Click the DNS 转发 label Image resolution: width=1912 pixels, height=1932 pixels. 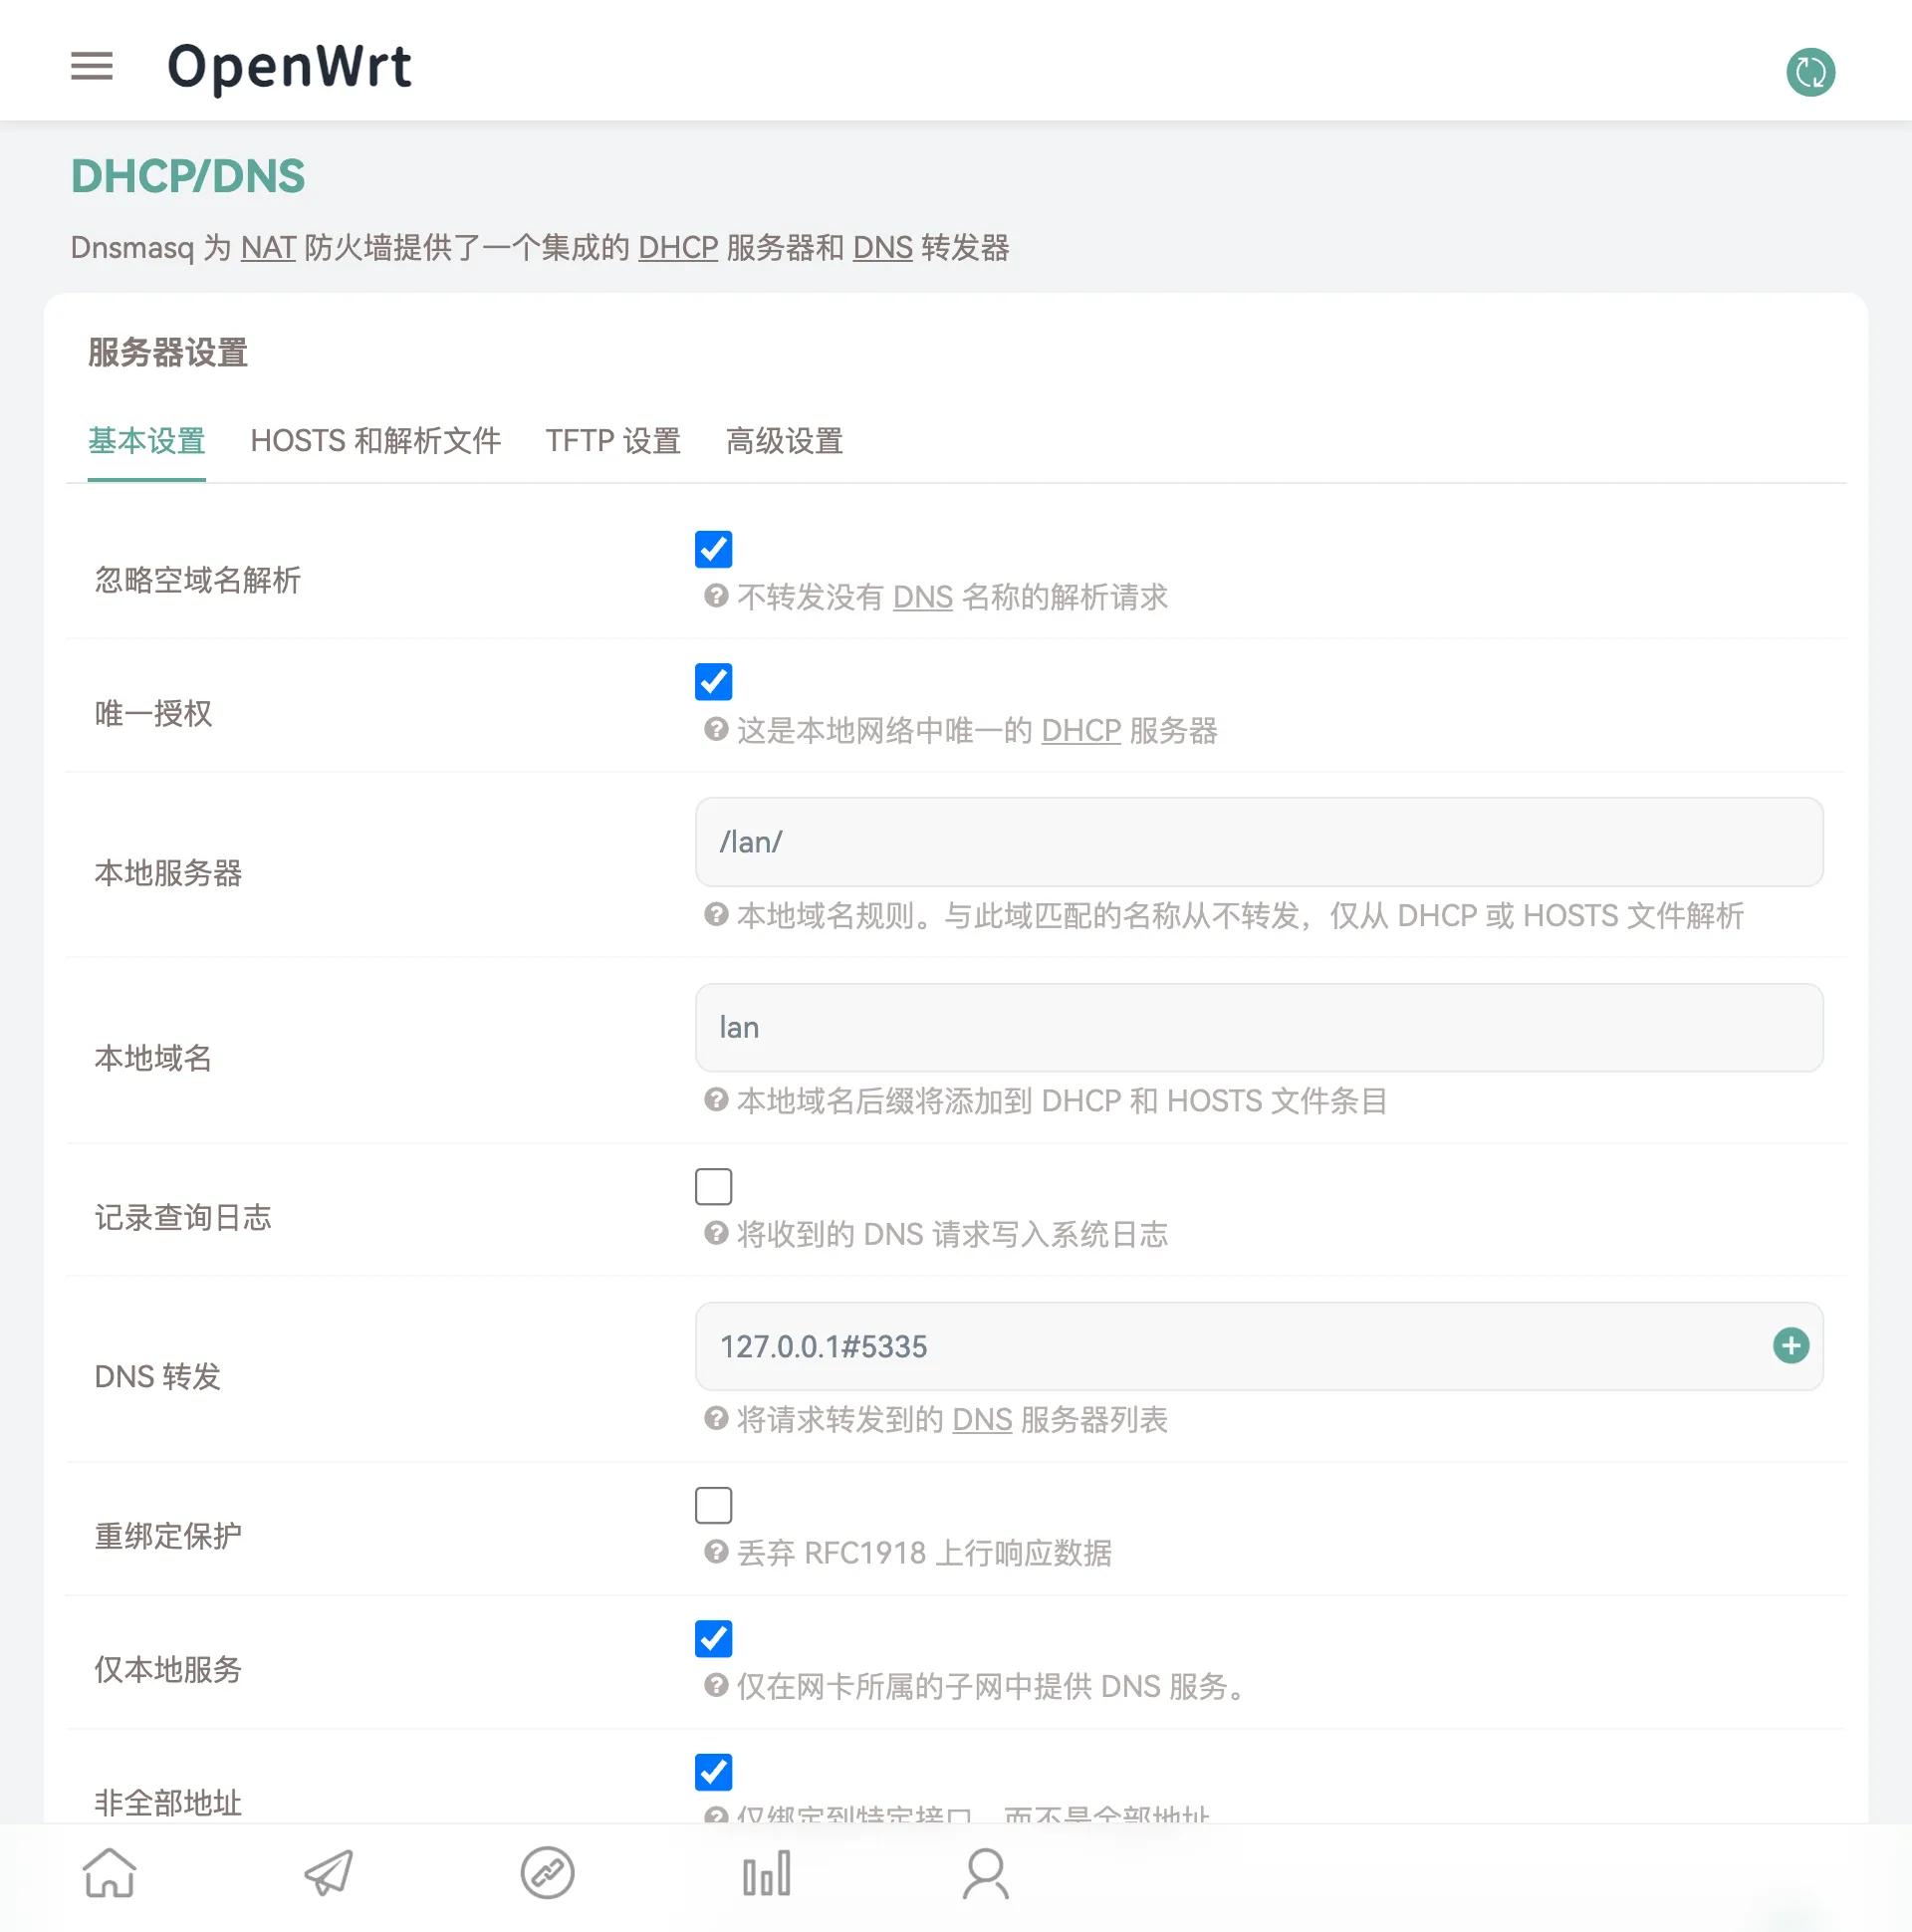[157, 1377]
